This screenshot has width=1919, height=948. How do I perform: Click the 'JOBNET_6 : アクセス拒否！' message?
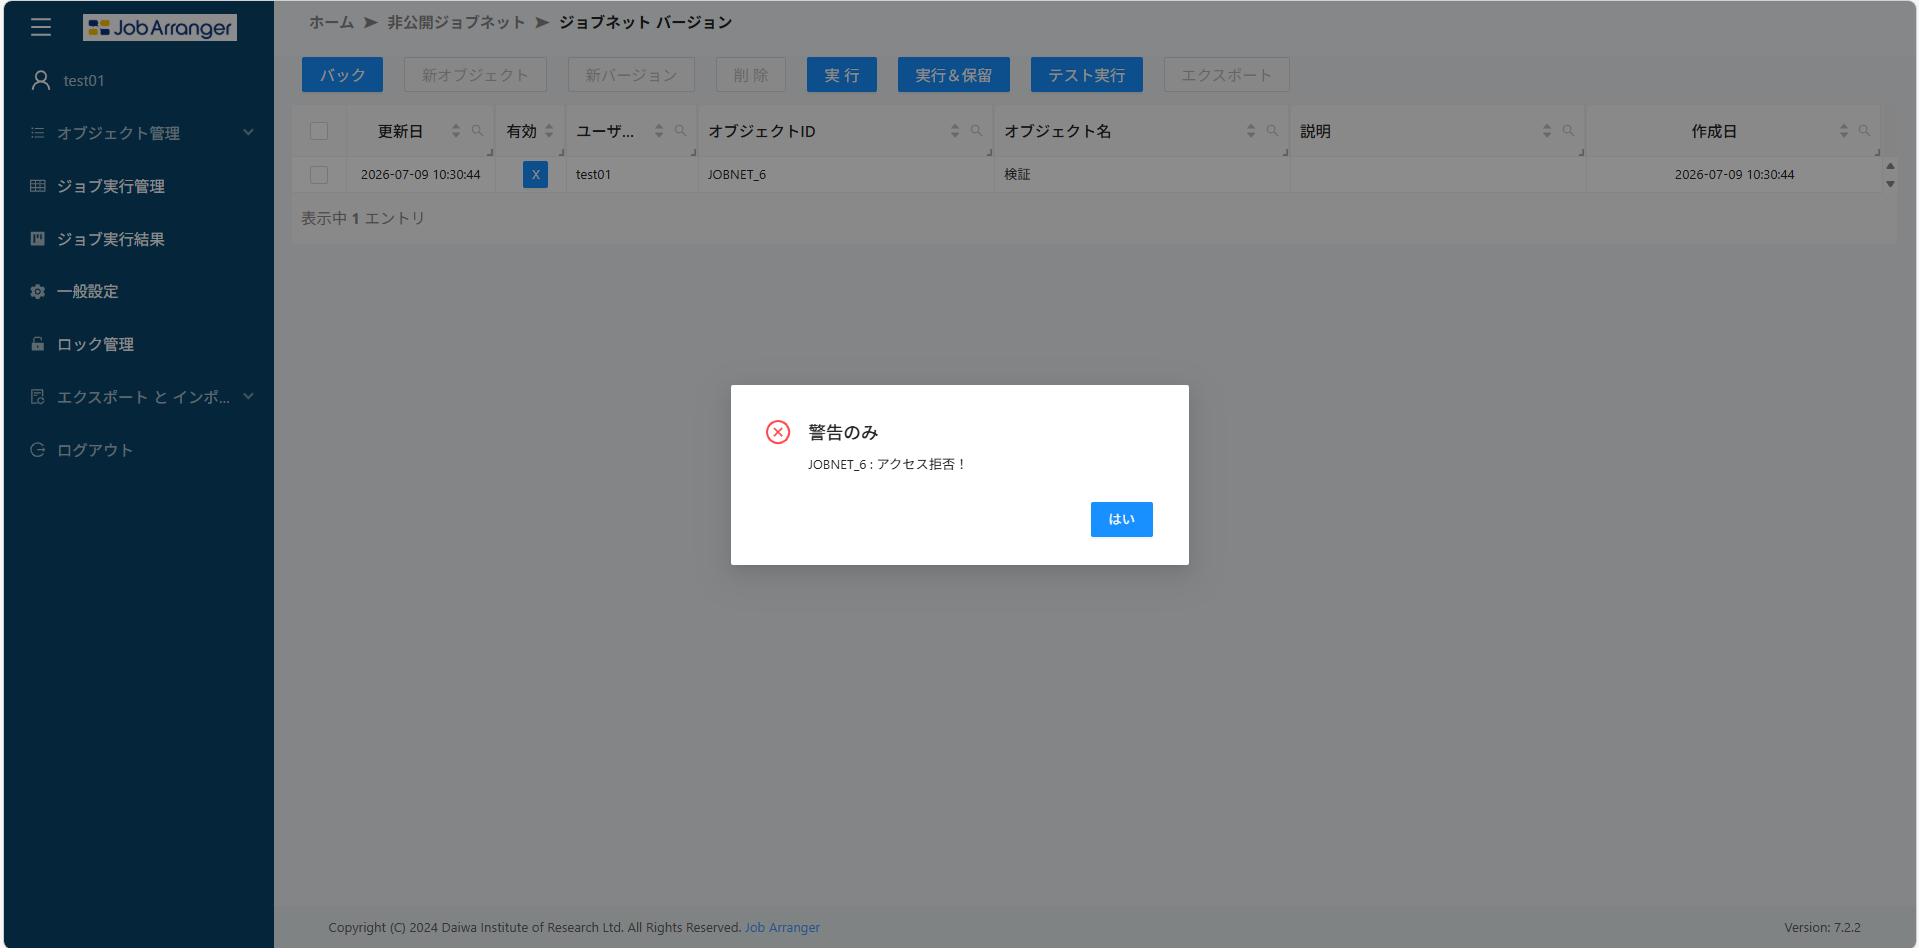click(886, 464)
